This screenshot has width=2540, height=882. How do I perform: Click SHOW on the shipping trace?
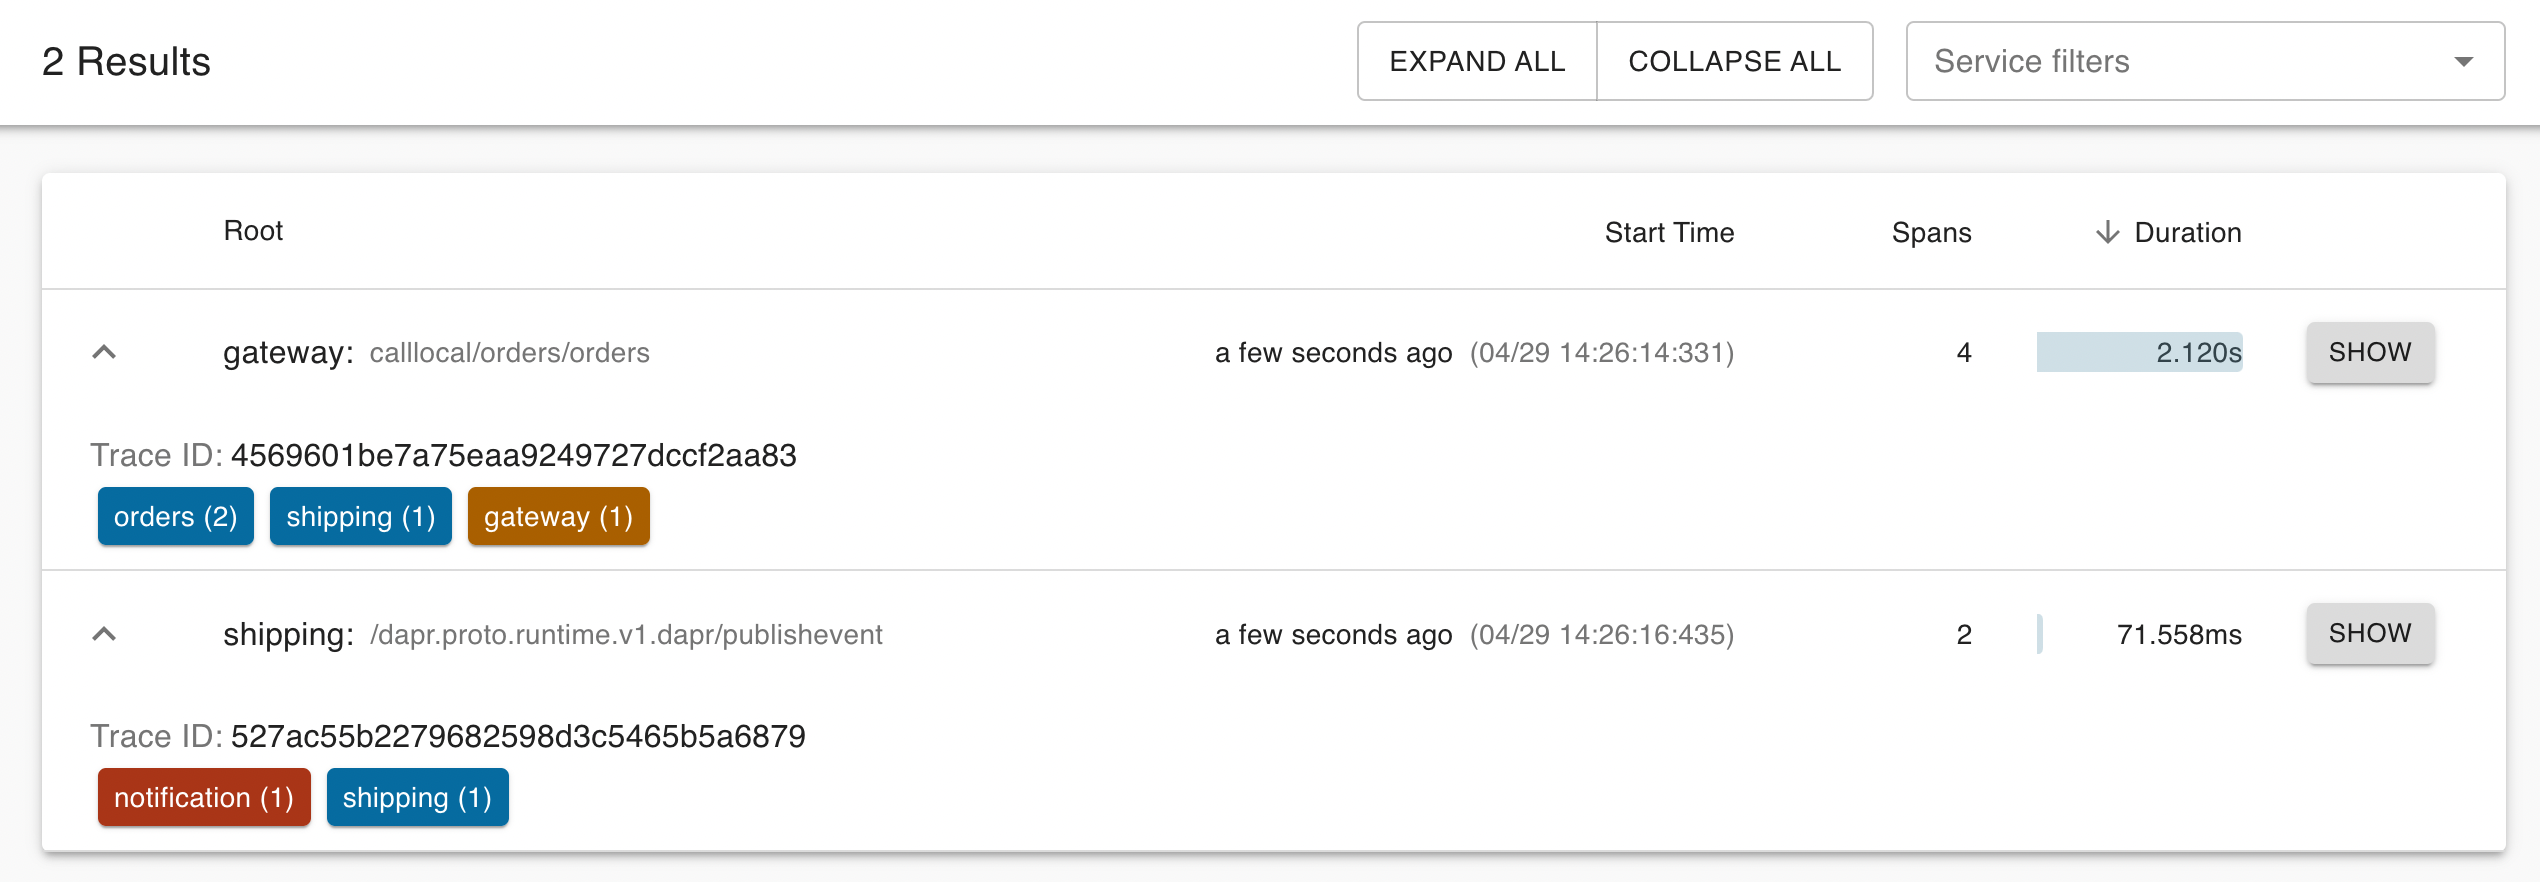pos(2369,633)
